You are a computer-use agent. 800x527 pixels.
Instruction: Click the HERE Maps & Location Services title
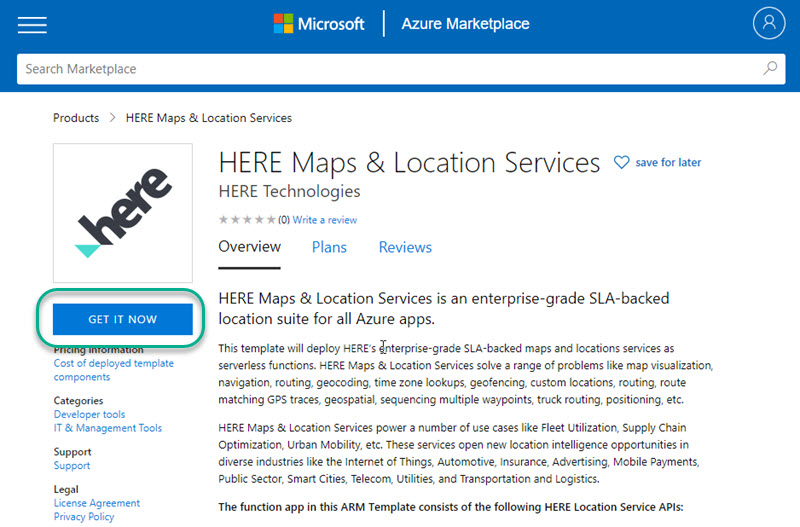(x=409, y=163)
